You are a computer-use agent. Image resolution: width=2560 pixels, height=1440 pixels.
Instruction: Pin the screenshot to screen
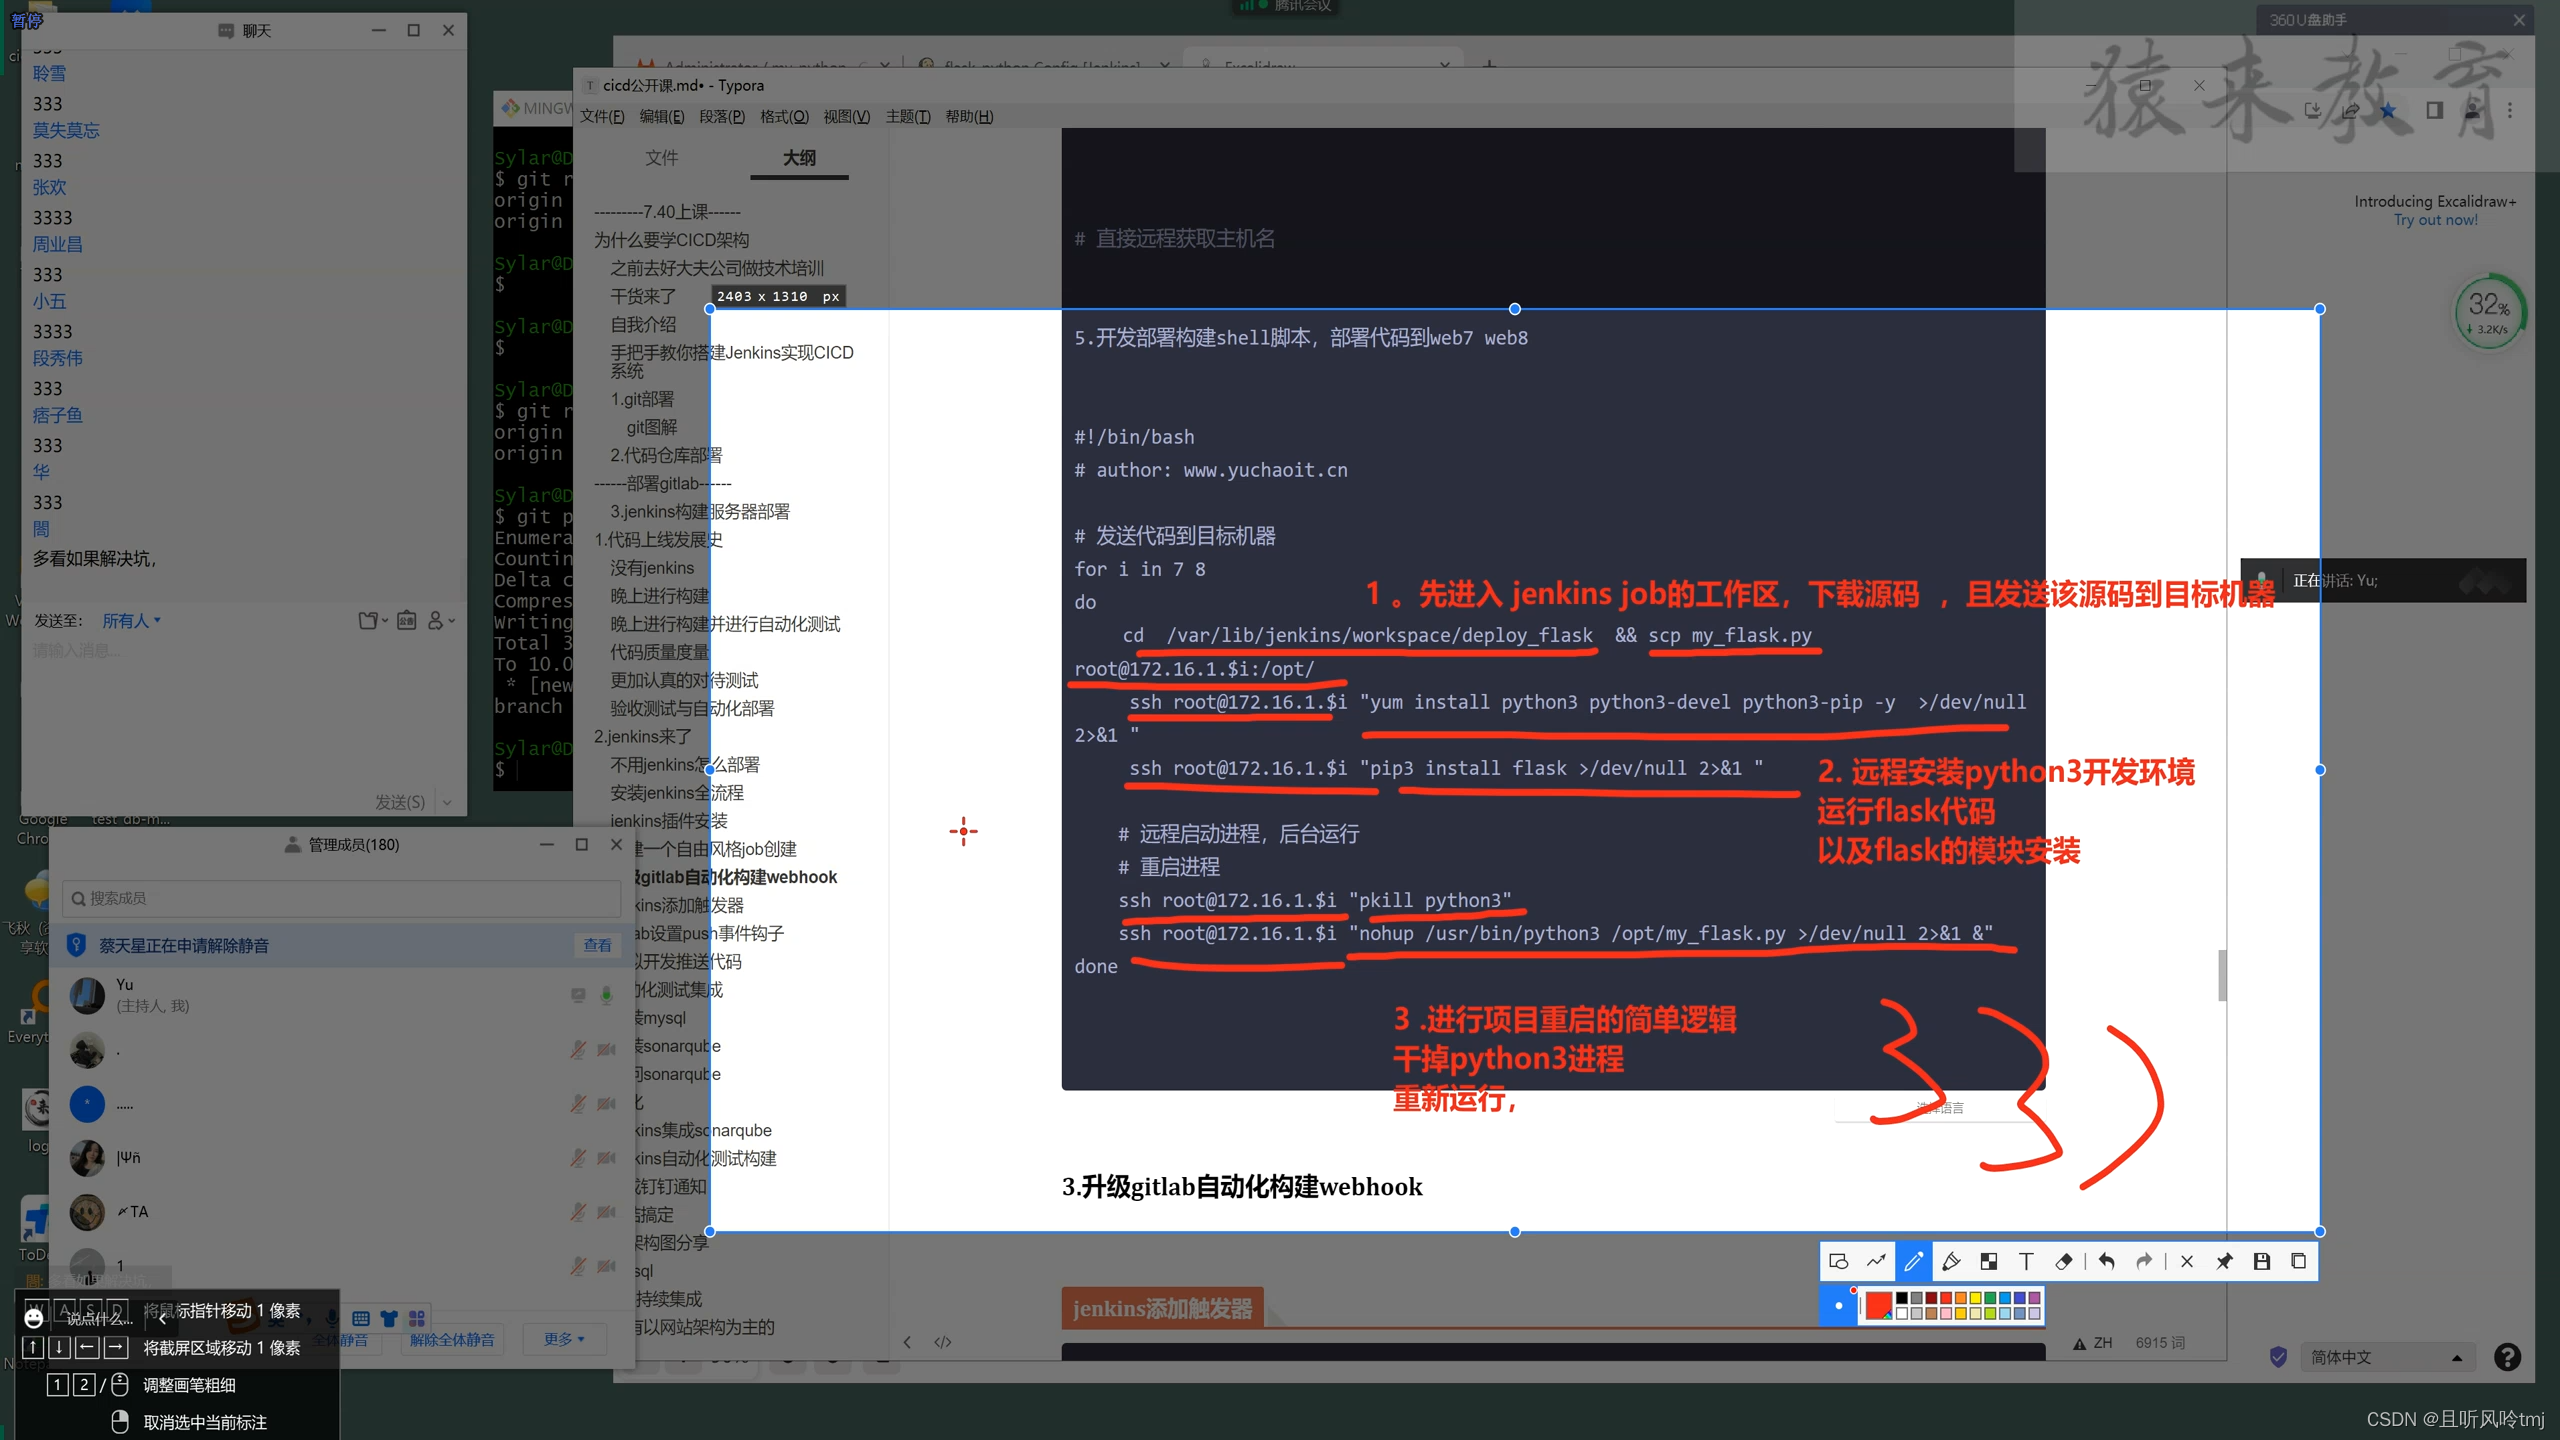coord(2224,1261)
